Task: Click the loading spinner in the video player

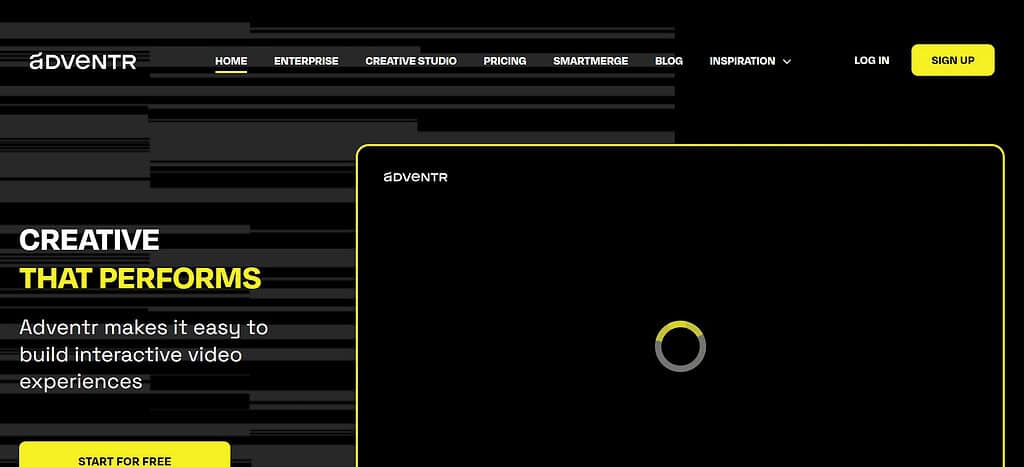Action: 680,346
